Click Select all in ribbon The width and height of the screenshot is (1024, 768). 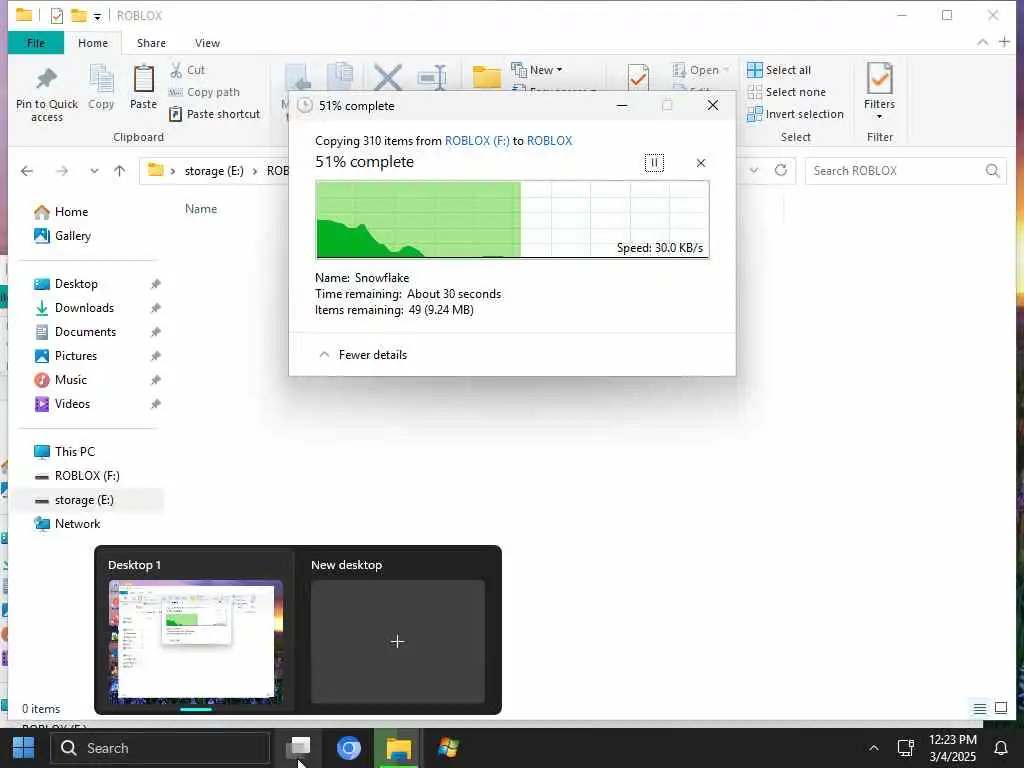(x=779, y=70)
